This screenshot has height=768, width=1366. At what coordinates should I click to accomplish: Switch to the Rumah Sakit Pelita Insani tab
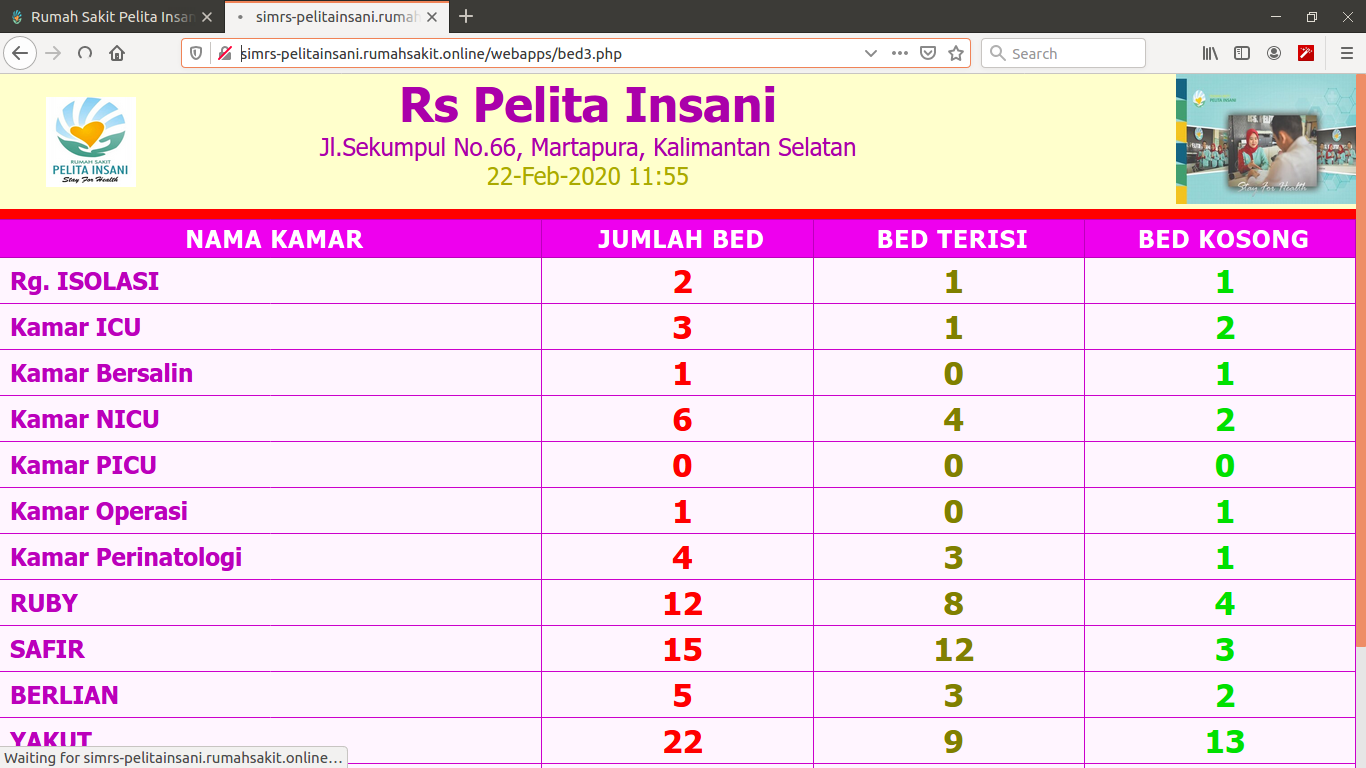pyautogui.click(x=112, y=17)
